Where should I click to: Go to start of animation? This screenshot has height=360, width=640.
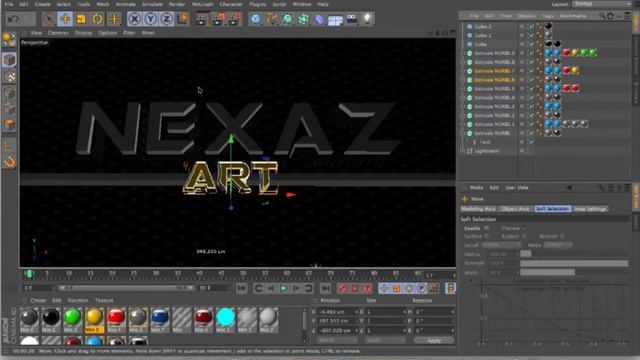242,289
